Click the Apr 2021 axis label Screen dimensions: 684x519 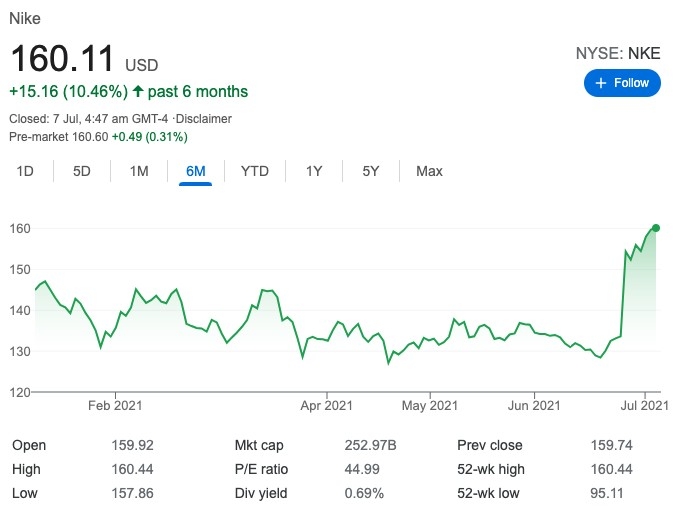tap(326, 406)
